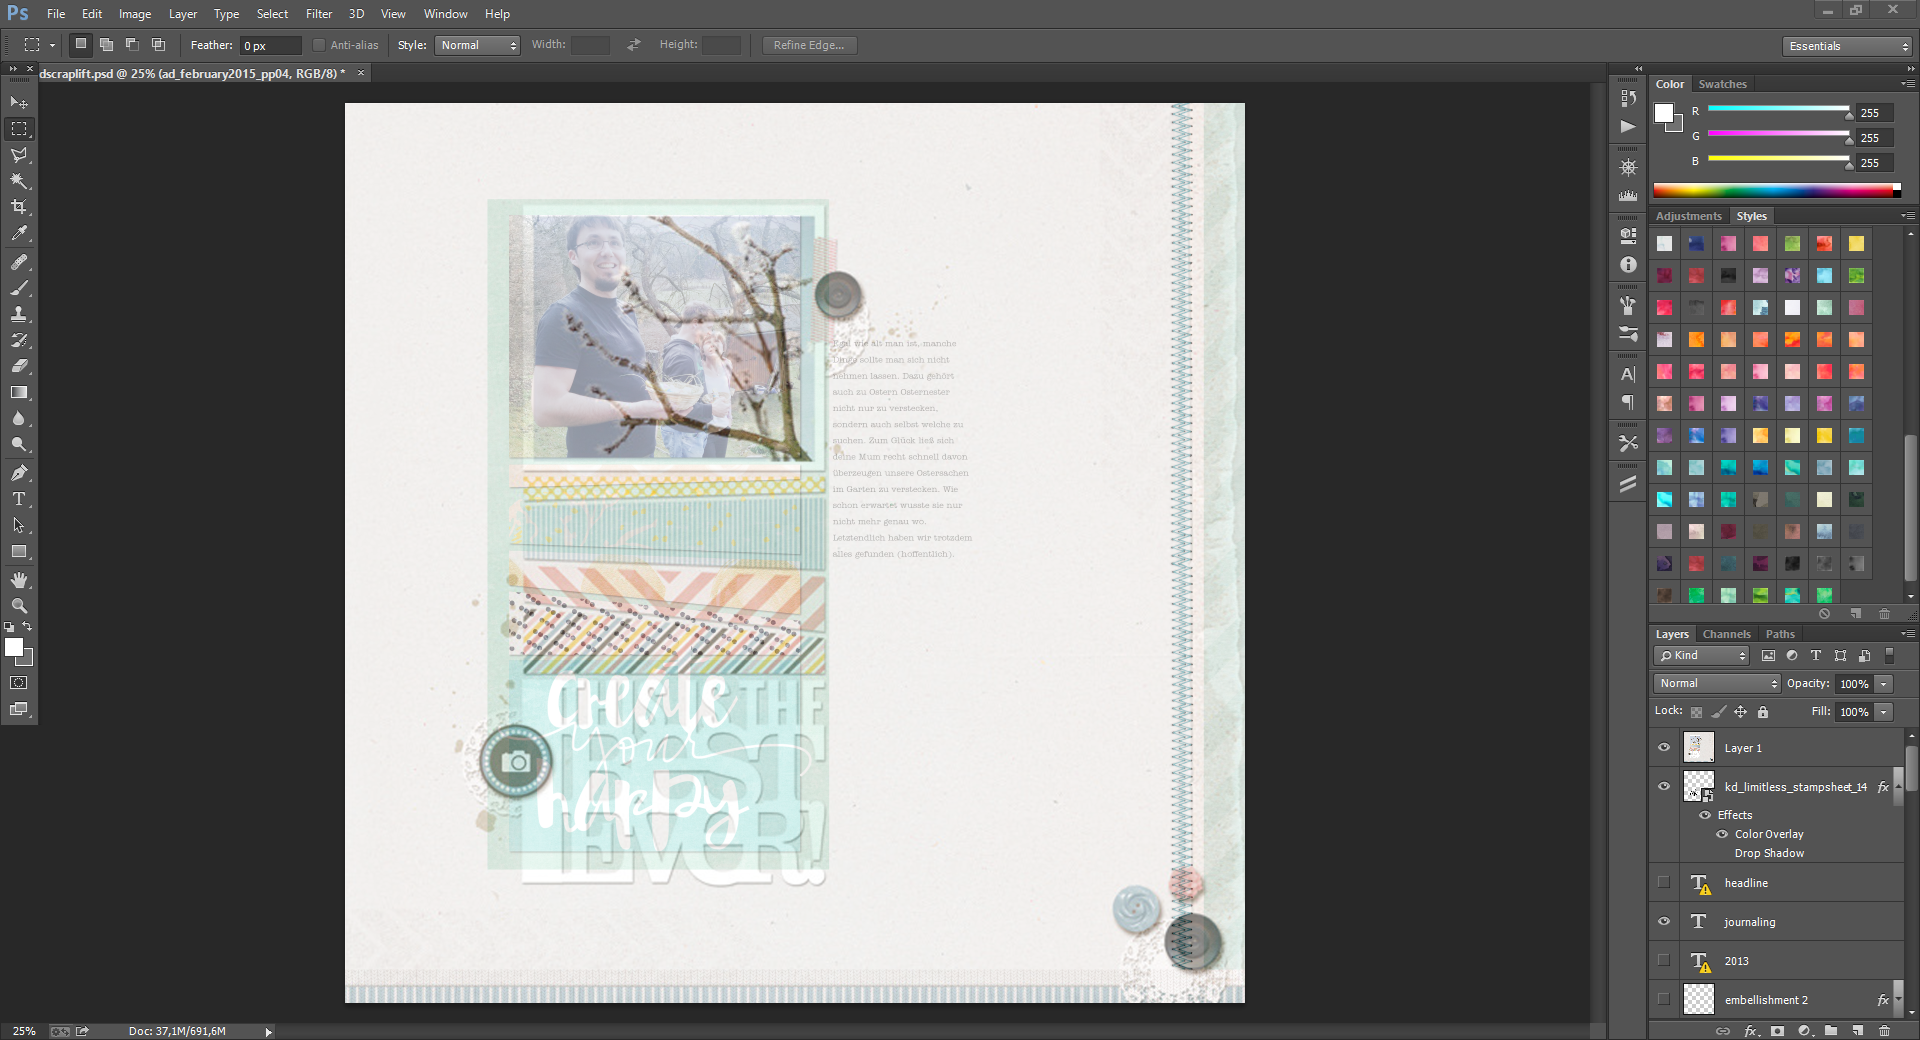Image resolution: width=1920 pixels, height=1040 pixels.
Task: Switch to the Paths tab
Action: coord(1780,634)
